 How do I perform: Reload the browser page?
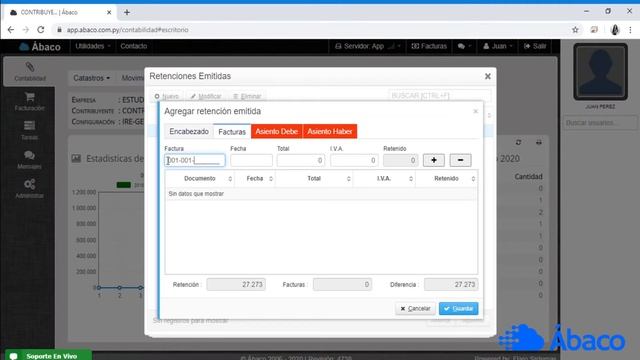(x=40, y=30)
